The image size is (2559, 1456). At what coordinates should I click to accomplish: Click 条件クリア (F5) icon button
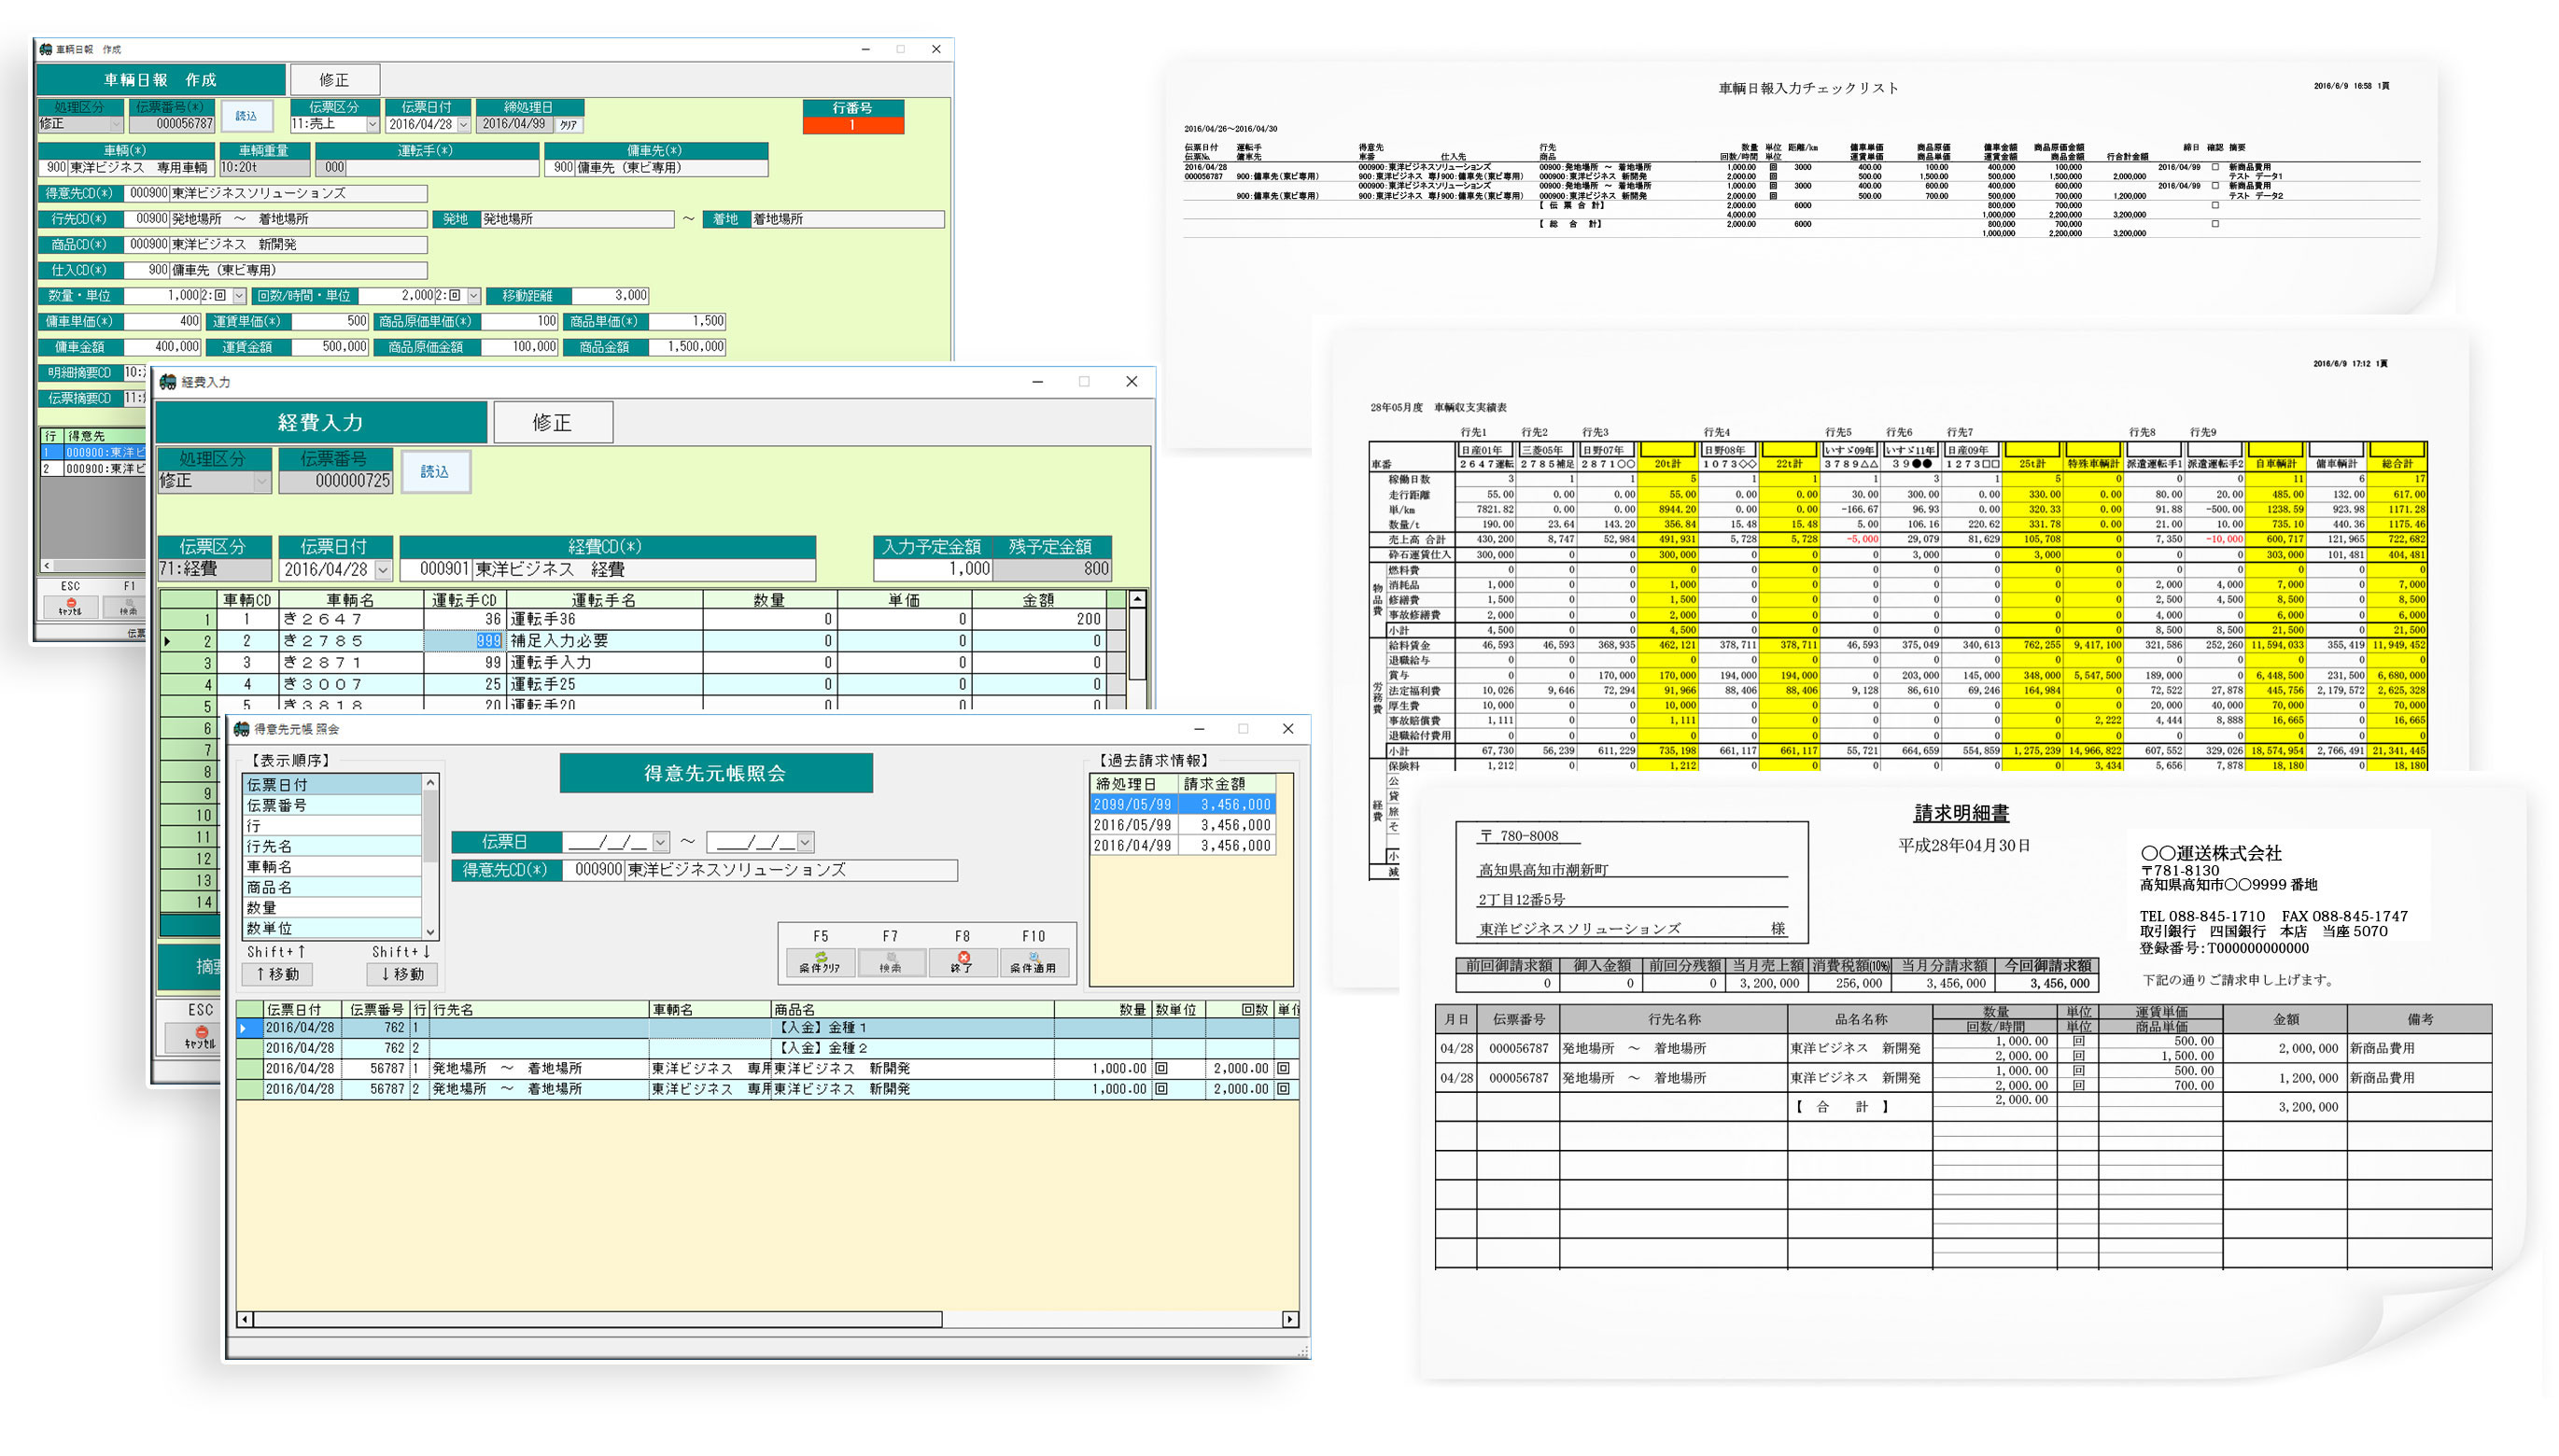pyautogui.click(x=819, y=962)
